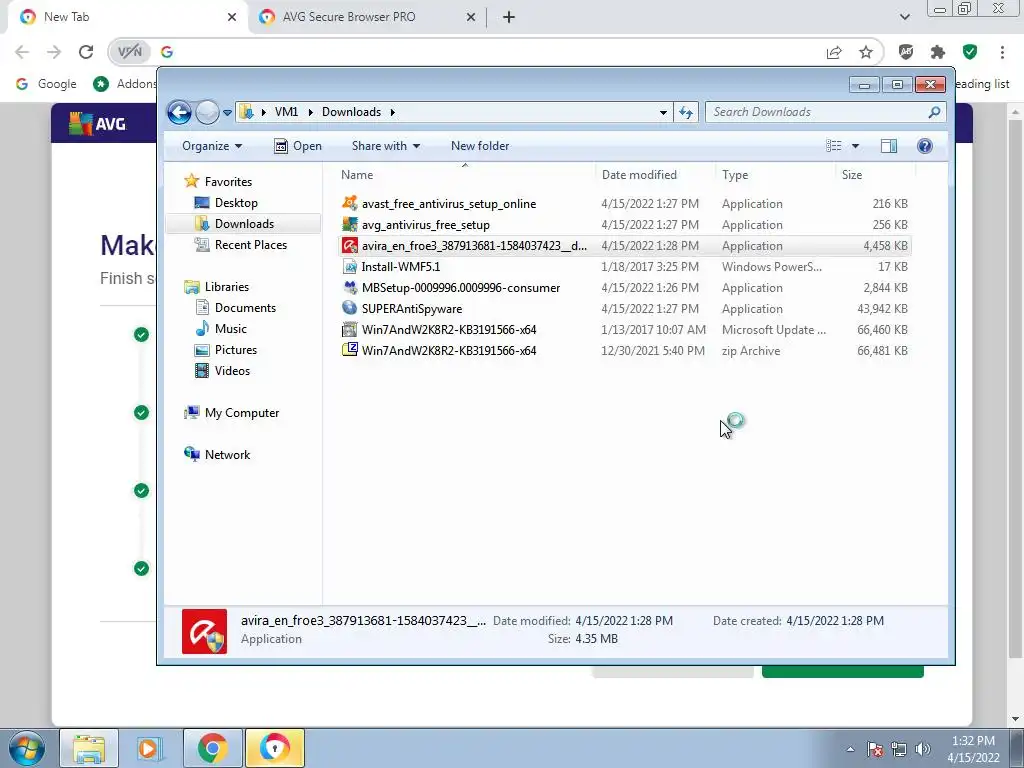1024x768 pixels.
Task: Open the Windows Start menu
Action: point(27,748)
